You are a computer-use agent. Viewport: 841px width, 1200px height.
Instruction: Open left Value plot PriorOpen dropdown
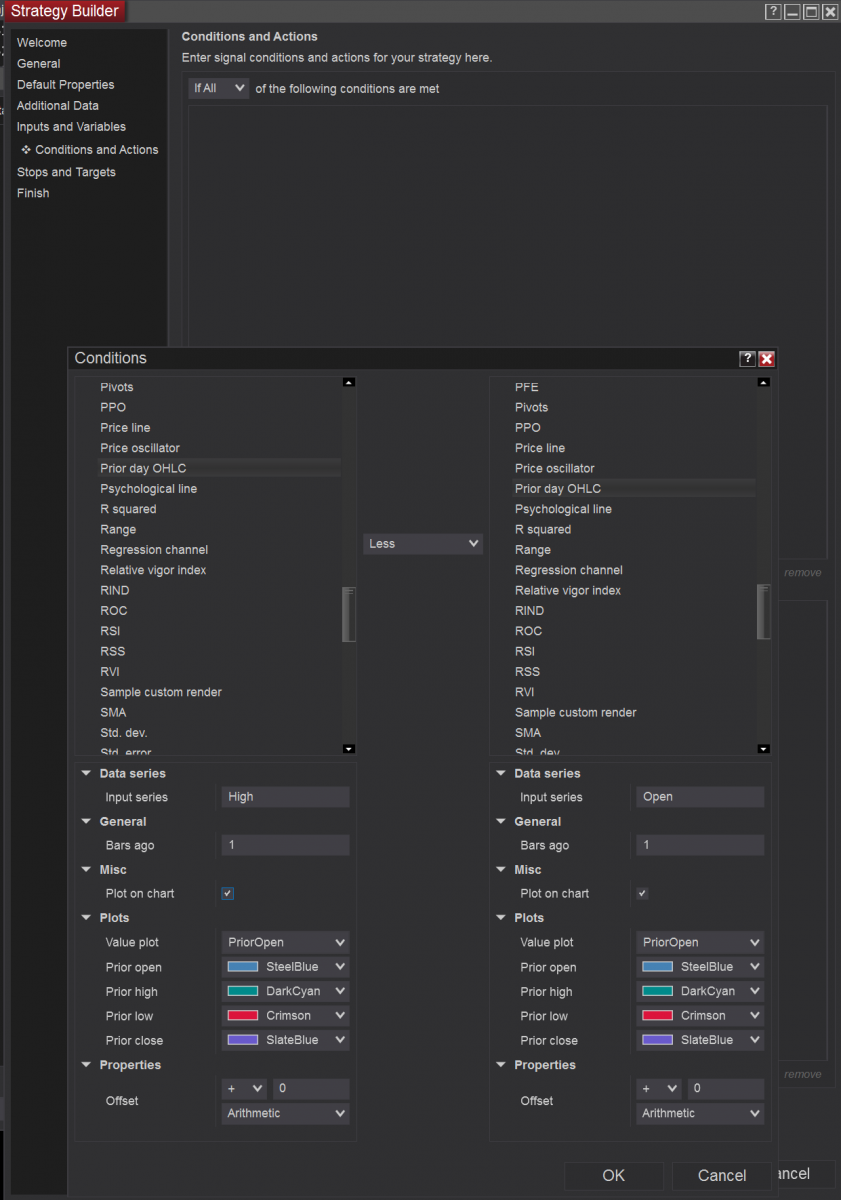285,942
